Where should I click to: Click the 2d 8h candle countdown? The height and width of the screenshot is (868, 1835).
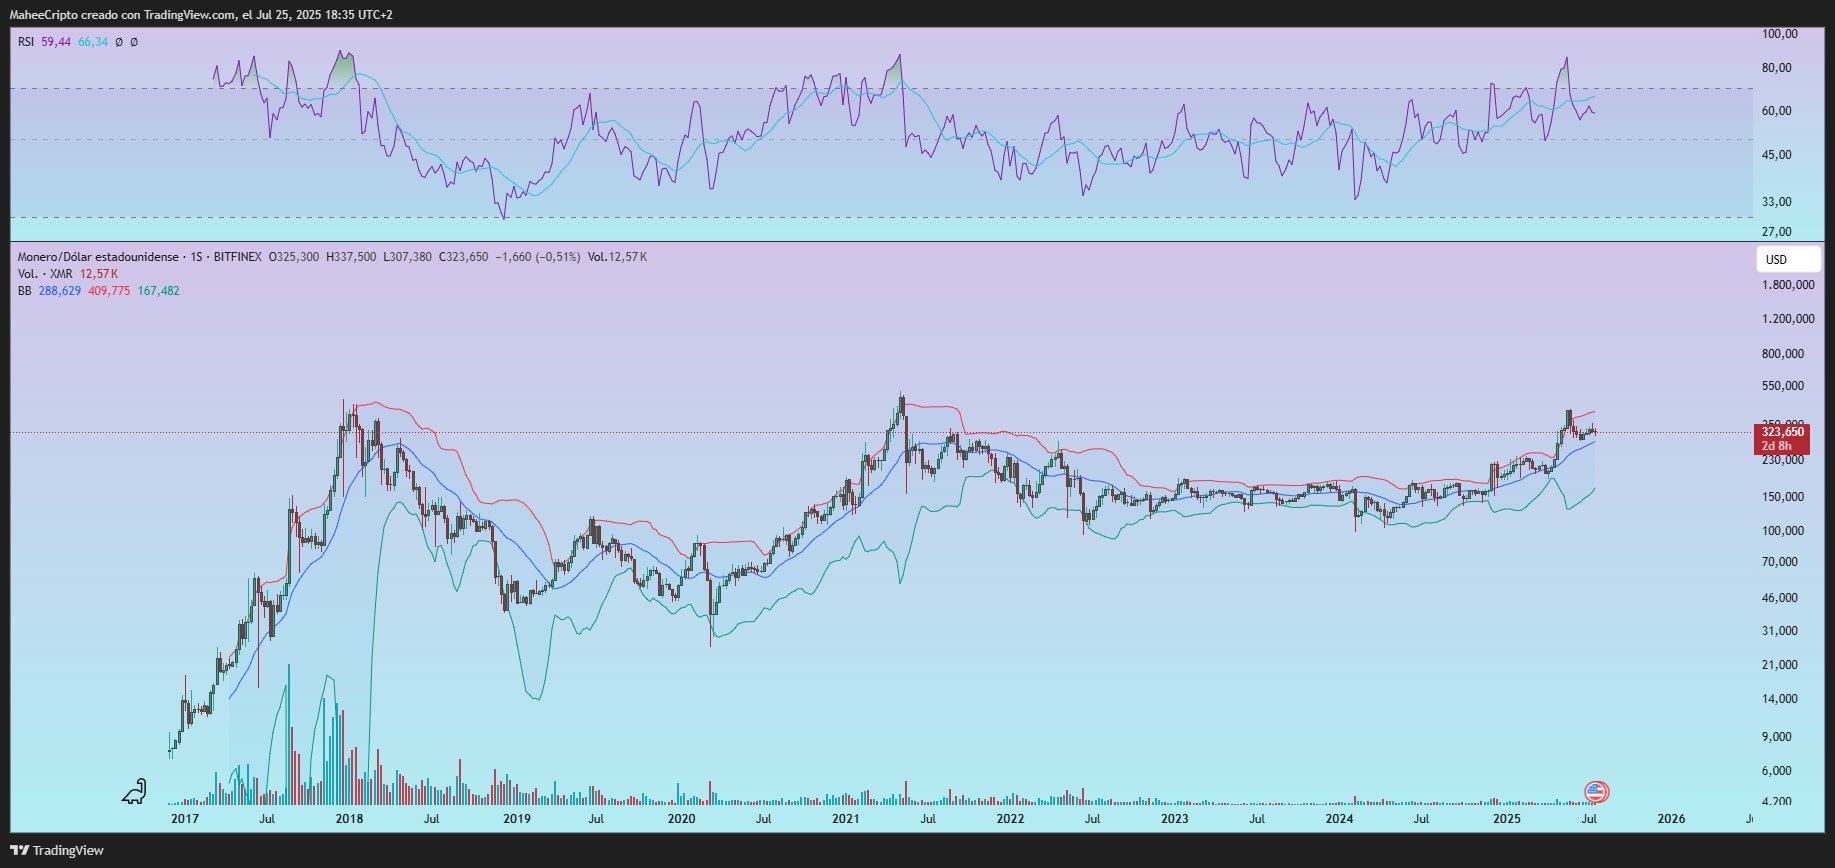pyautogui.click(x=1776, y=446)
